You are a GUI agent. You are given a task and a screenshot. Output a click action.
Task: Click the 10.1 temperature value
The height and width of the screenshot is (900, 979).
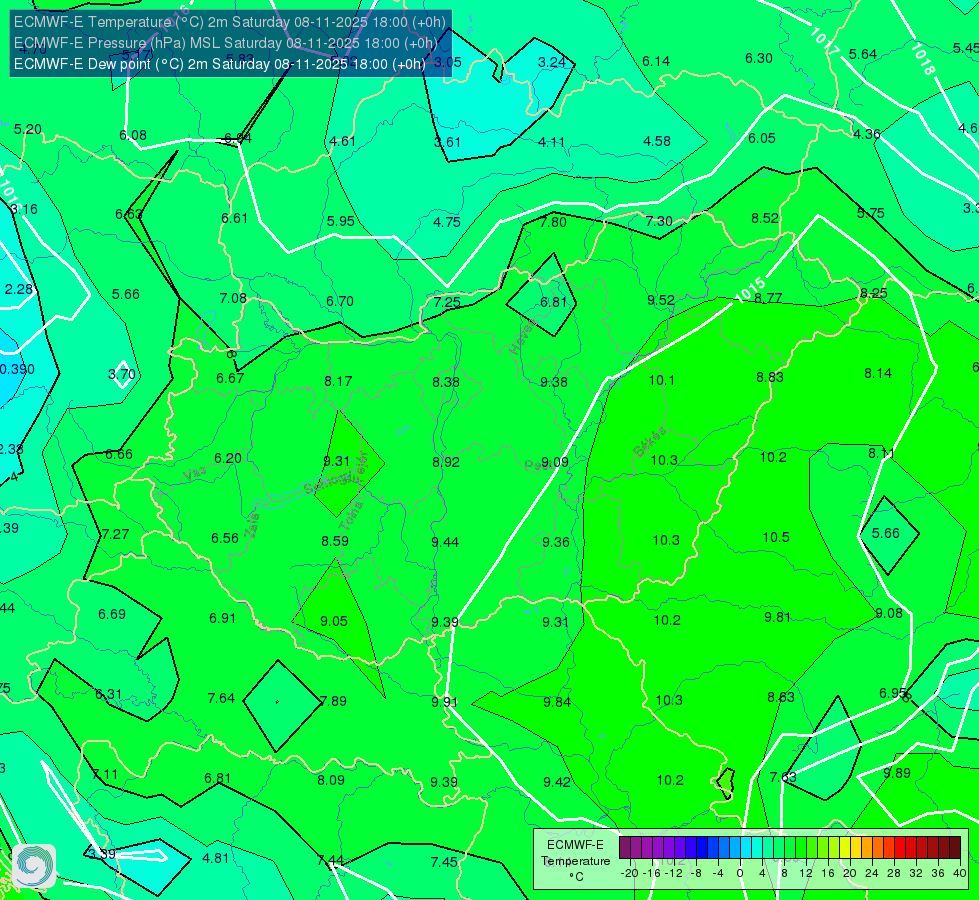[661, 380]
